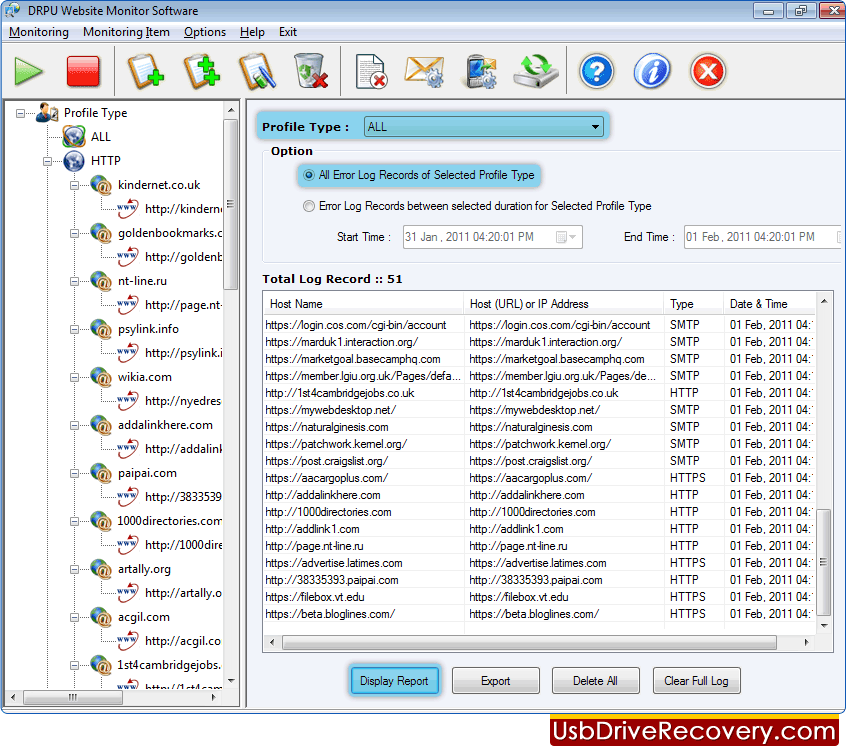Screen dimensions: 846x746
Task: Open the mobile alert settings icon
Action: pos(480,71)
